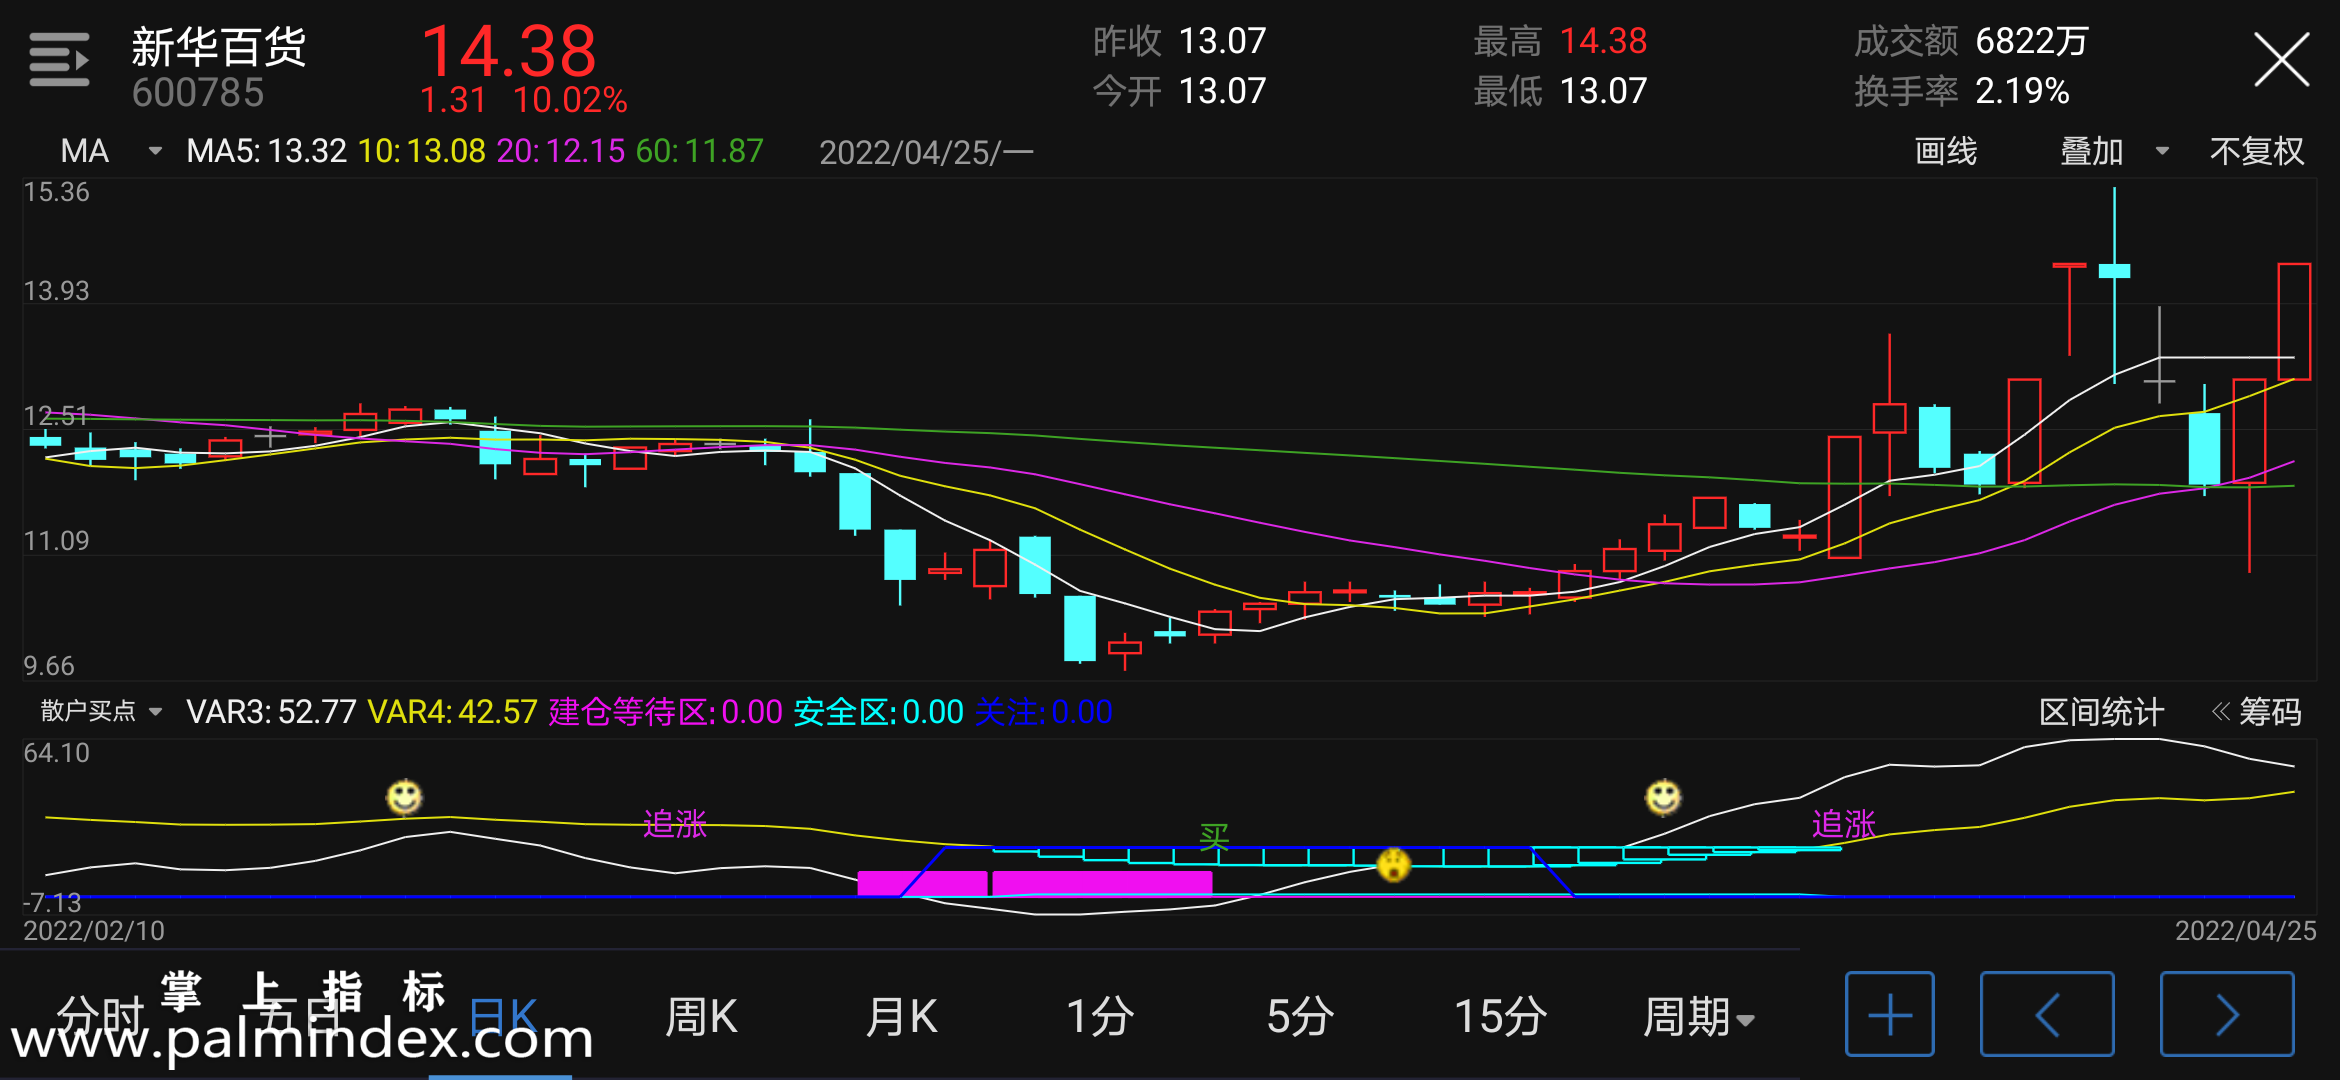The height and width of the screenshot is (1080, 2340).
Task: Click the 关注: 0.00 label
Action: point(1043,712)
